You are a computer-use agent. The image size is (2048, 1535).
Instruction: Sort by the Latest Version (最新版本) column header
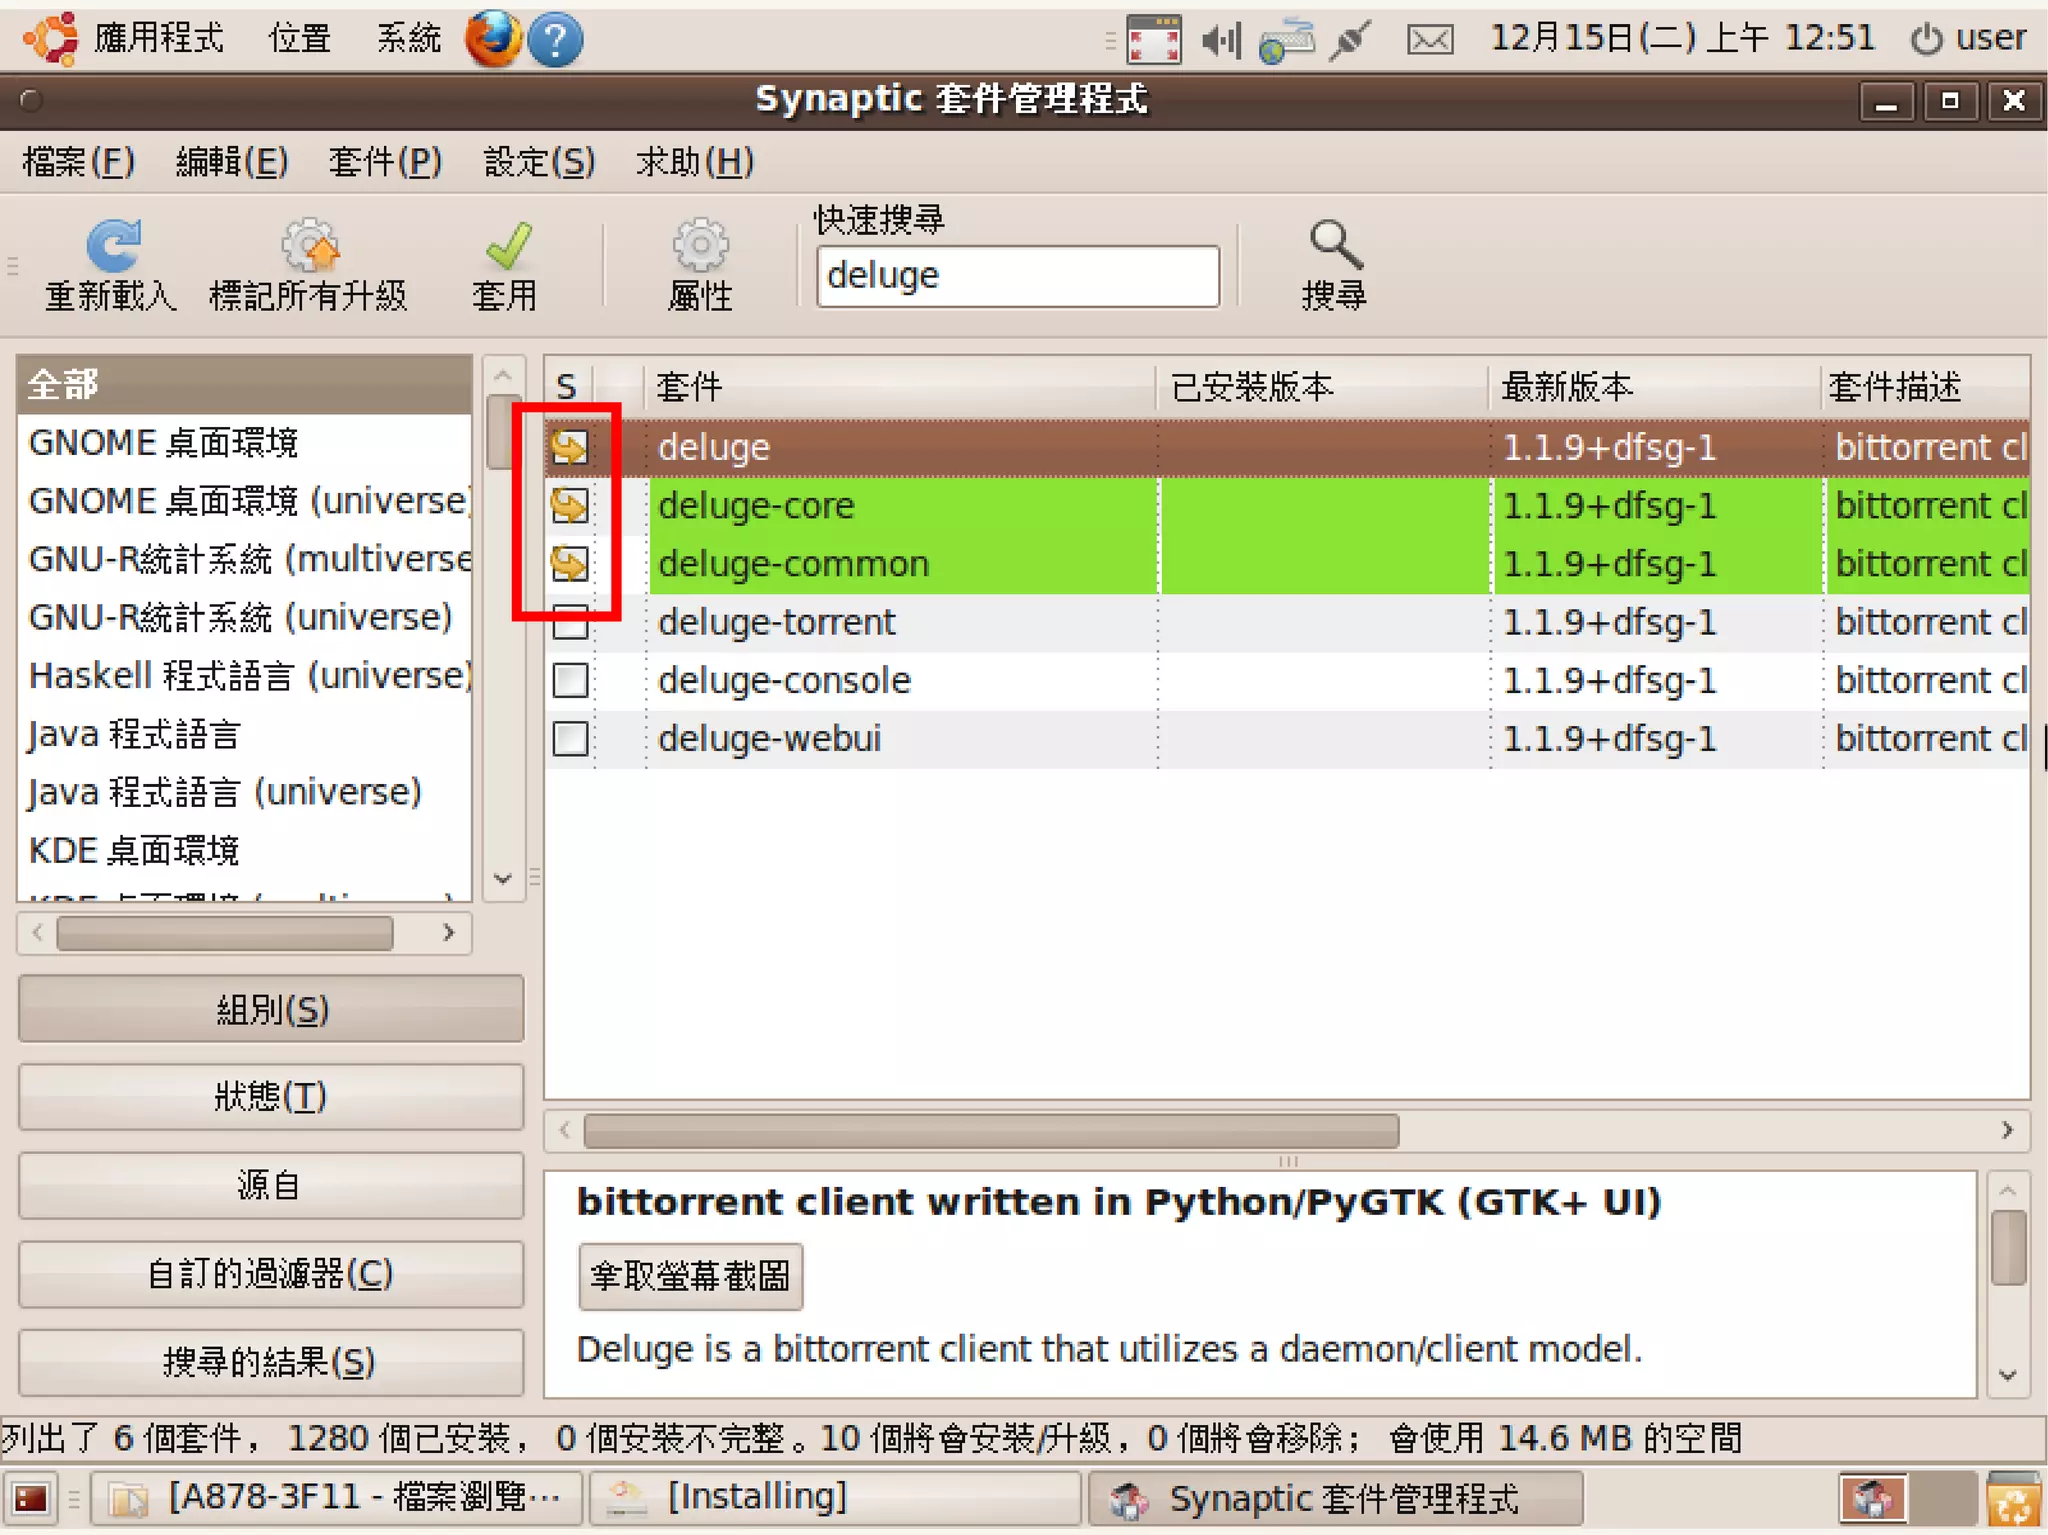tap(1654, 387)
